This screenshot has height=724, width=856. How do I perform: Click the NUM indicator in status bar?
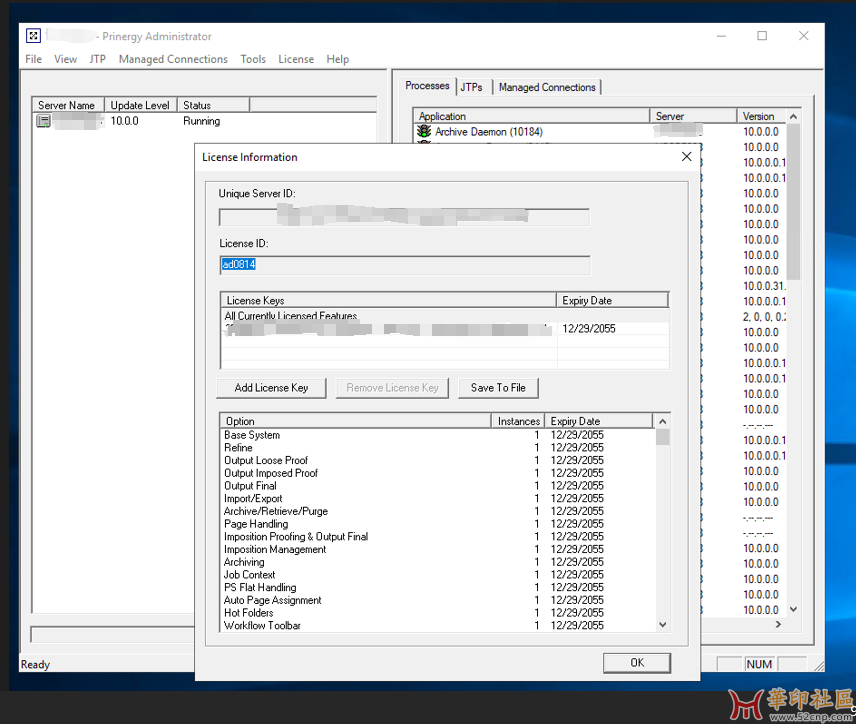click(x=759, y=664)
